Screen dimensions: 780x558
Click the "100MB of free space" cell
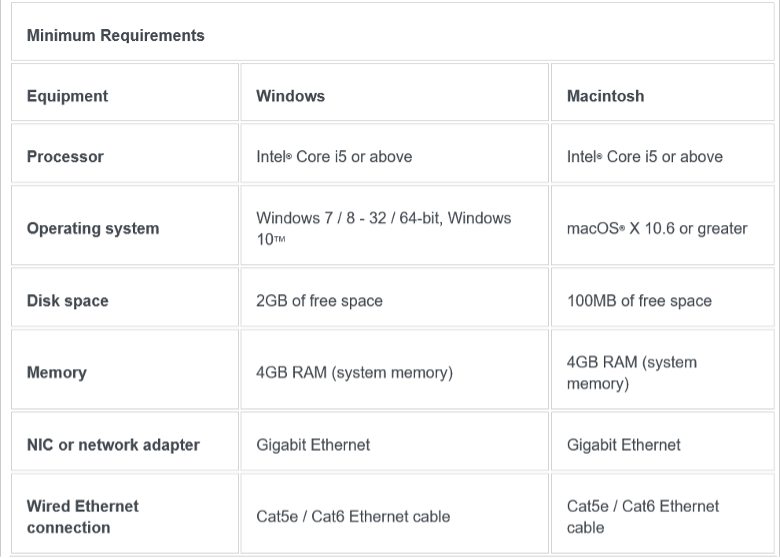pyautogui.click(x=639, y=300)
